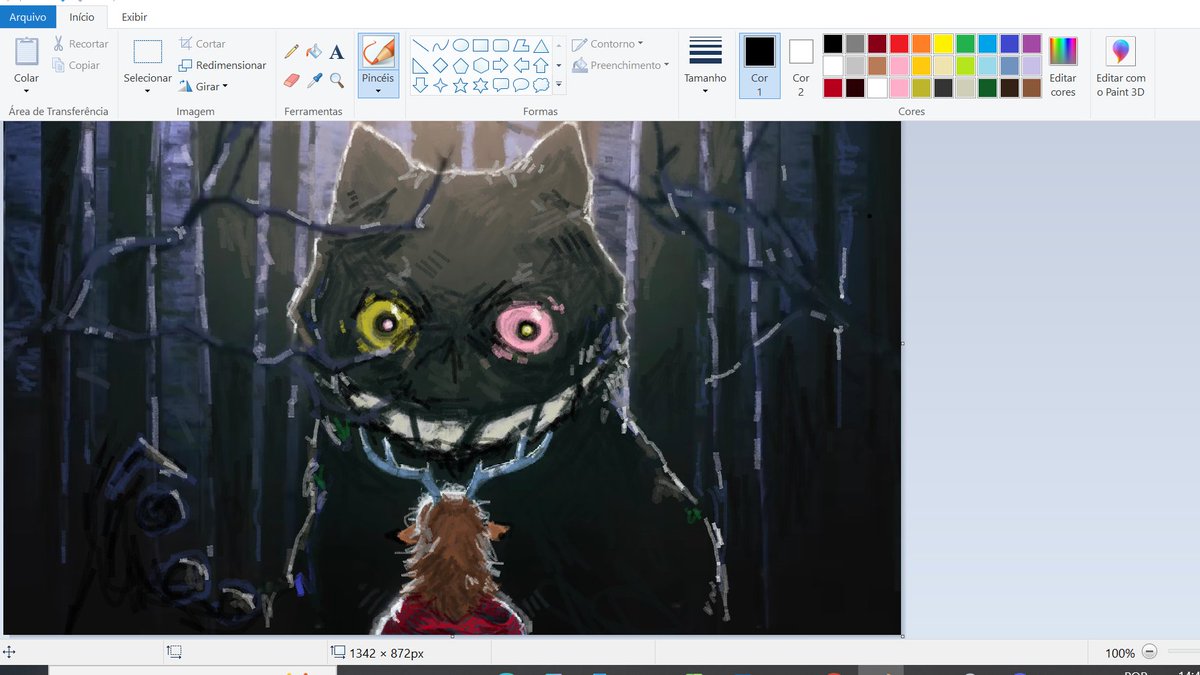Switch to the Exibir tab
The width and height of the screenshot is (1200, 675).
click(x=134, y=17)
